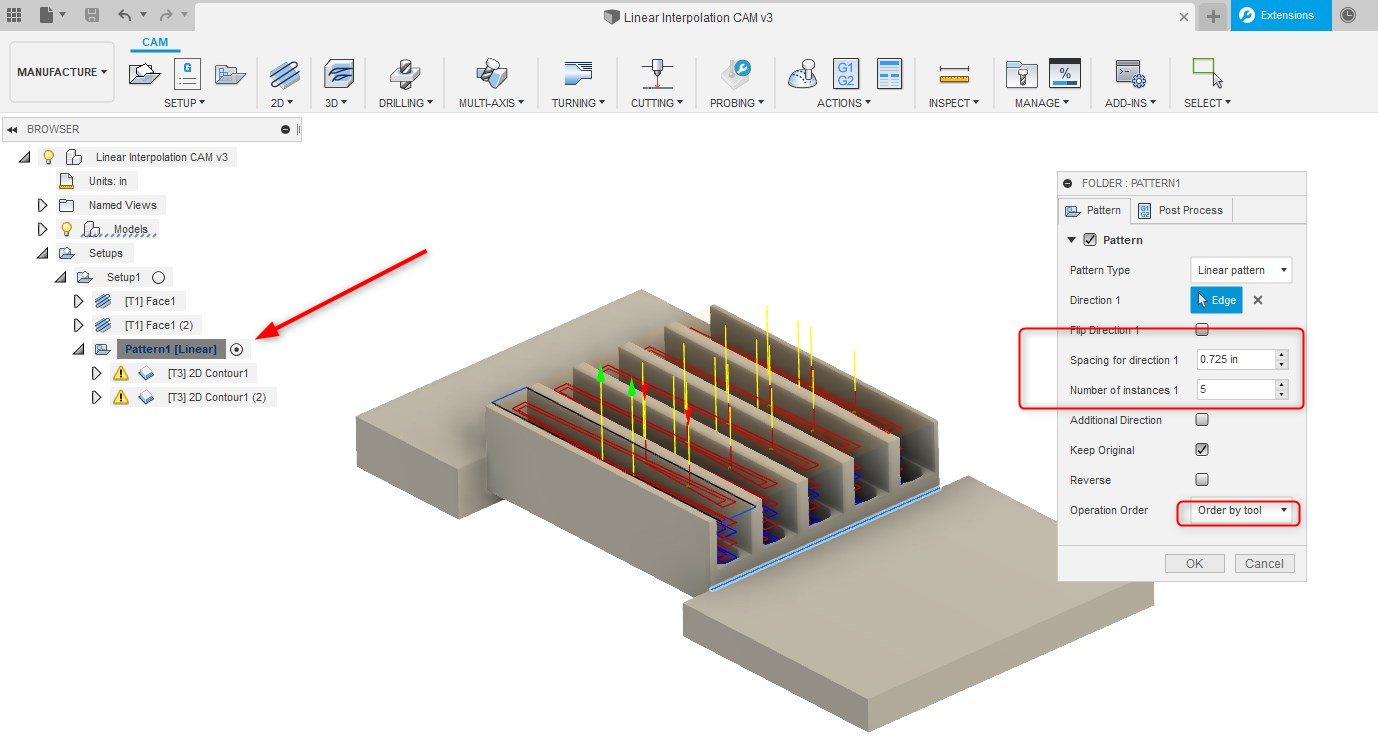This screenshot has width=1378, height=754.
Task: Click the Drilling tool icon
Action: [x=404, y=74]
